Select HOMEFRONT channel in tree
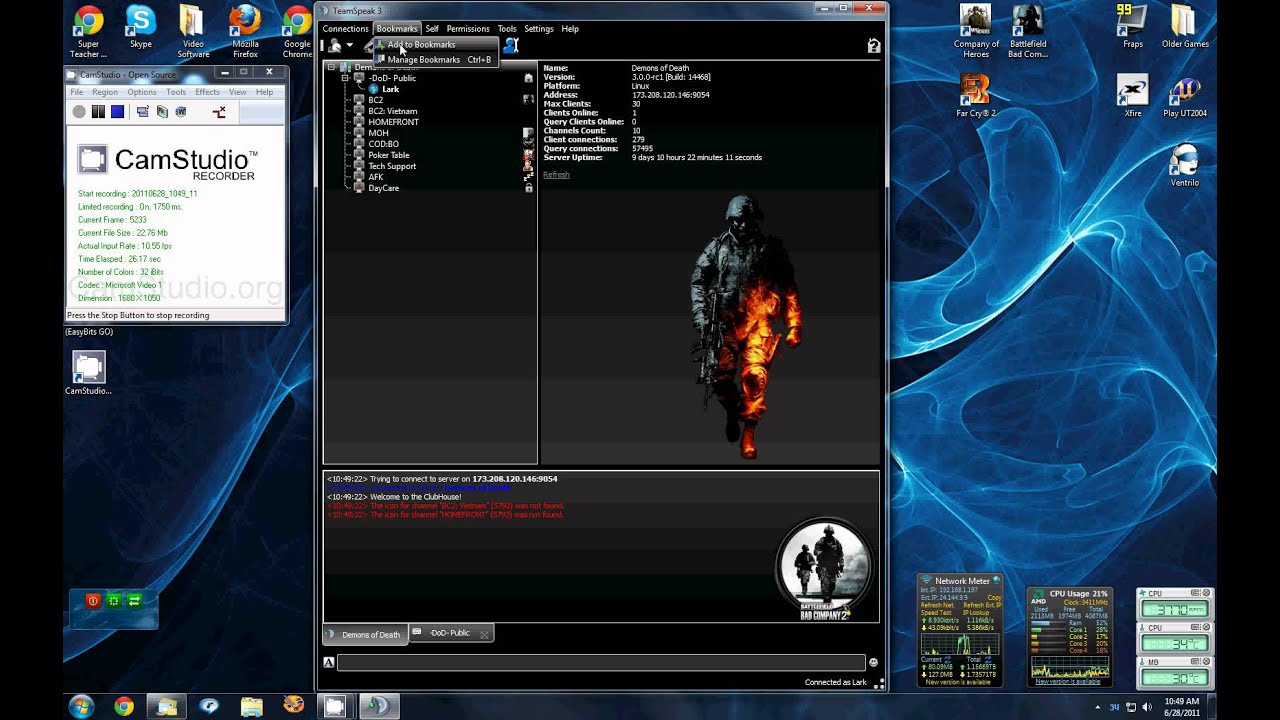Viewport: 1280px width, 720px height. tap(393, 122)
